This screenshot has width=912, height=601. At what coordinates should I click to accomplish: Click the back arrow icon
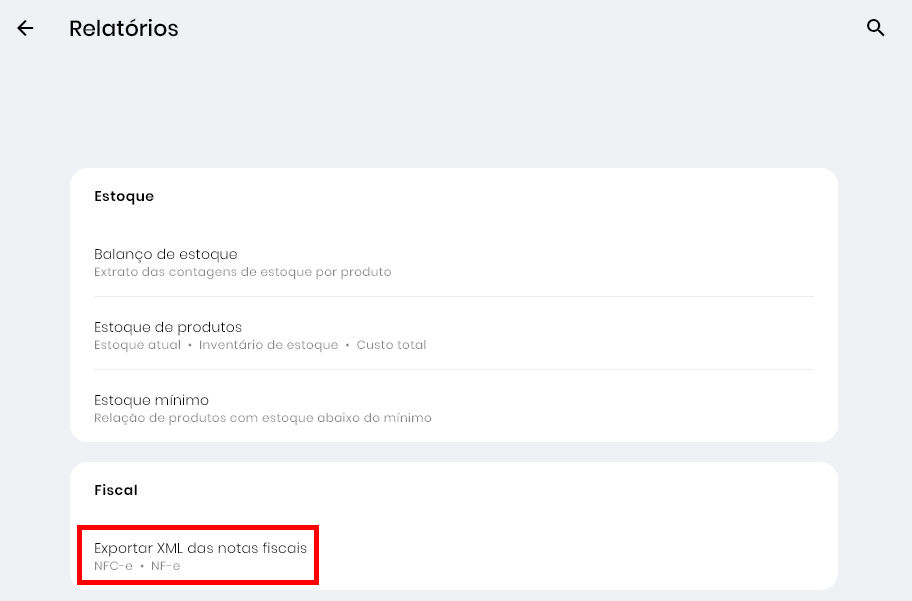25,28
